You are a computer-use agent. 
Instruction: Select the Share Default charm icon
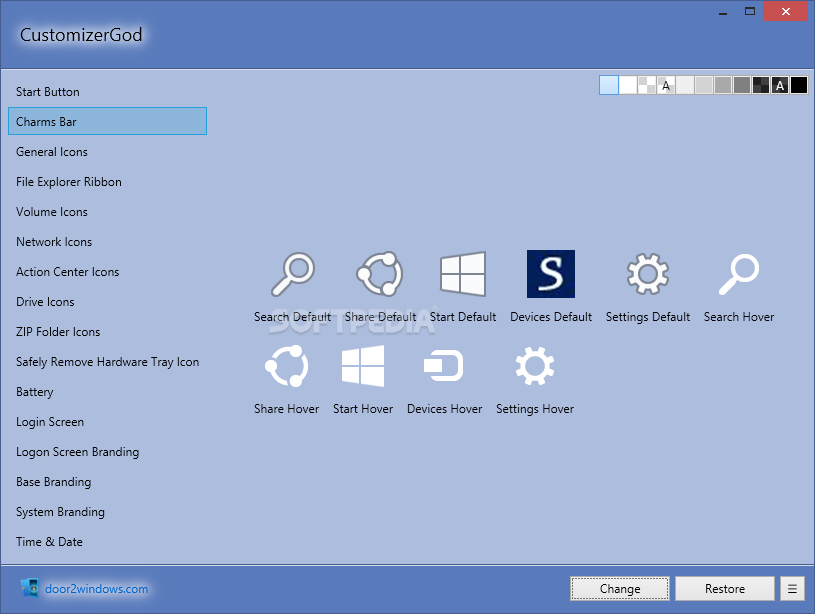380,274
